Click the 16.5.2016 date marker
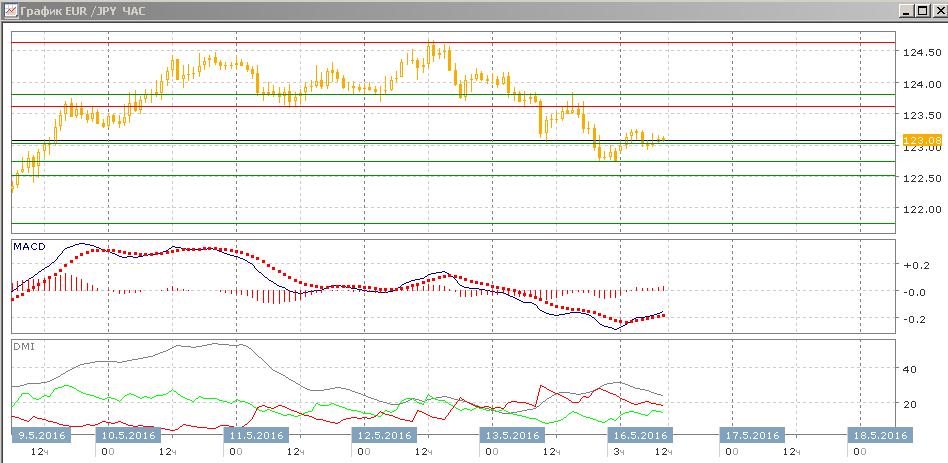The height and width of the screenshot is (463, 948). pos(639,435)
